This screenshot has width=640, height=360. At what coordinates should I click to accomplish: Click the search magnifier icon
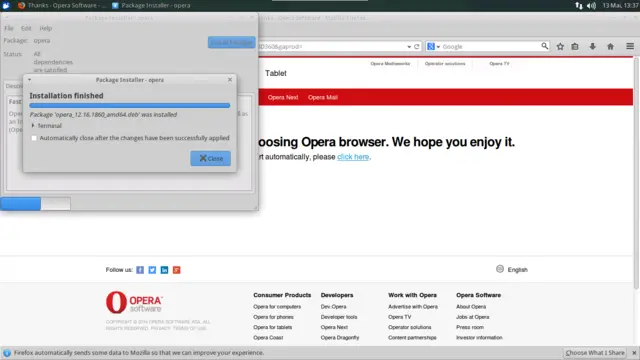click(x=544, y=46)
